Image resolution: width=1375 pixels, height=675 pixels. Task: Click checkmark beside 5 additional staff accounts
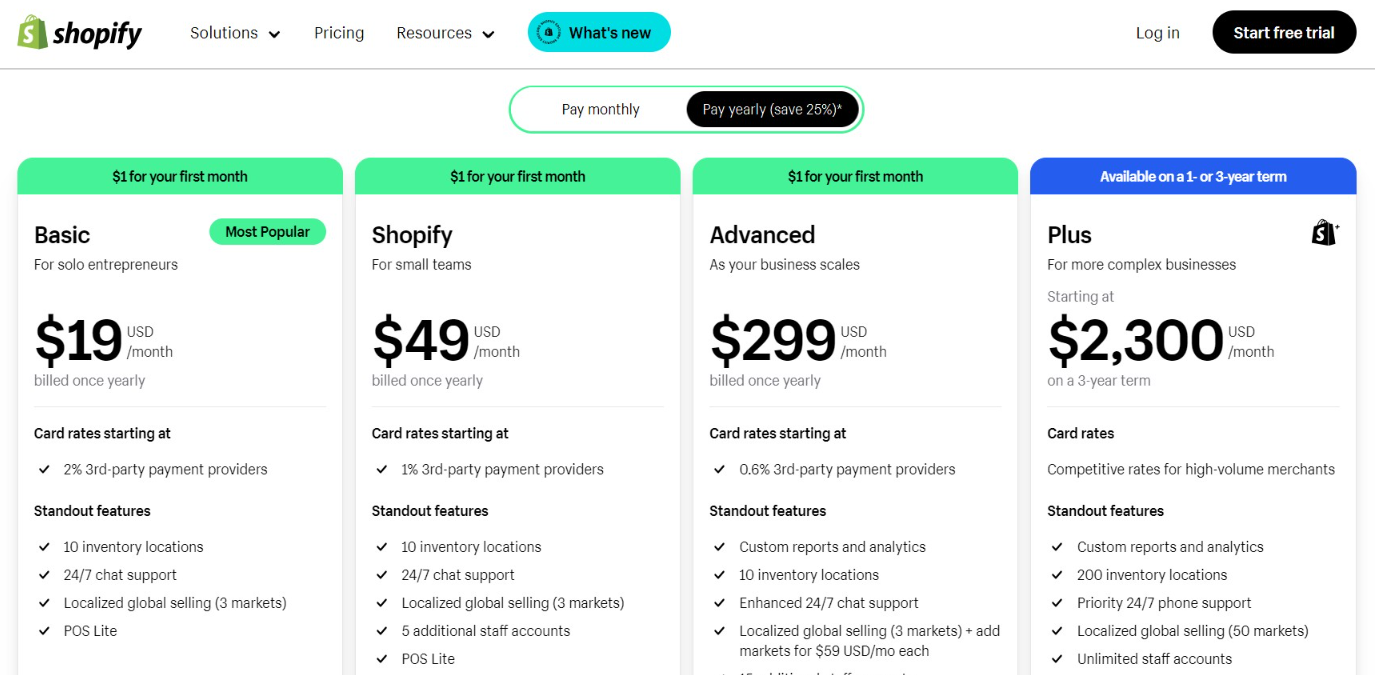[x=382, y=631]
